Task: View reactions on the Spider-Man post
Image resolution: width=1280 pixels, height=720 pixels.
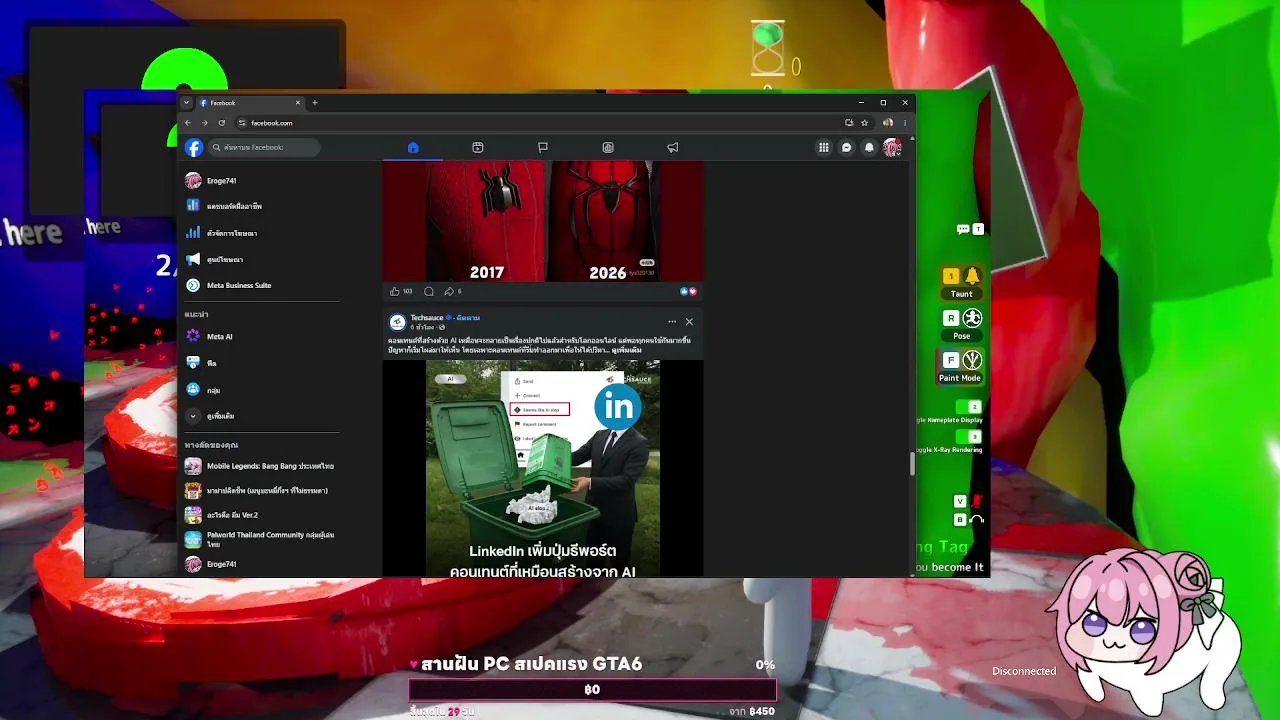Action: [688, 292]
